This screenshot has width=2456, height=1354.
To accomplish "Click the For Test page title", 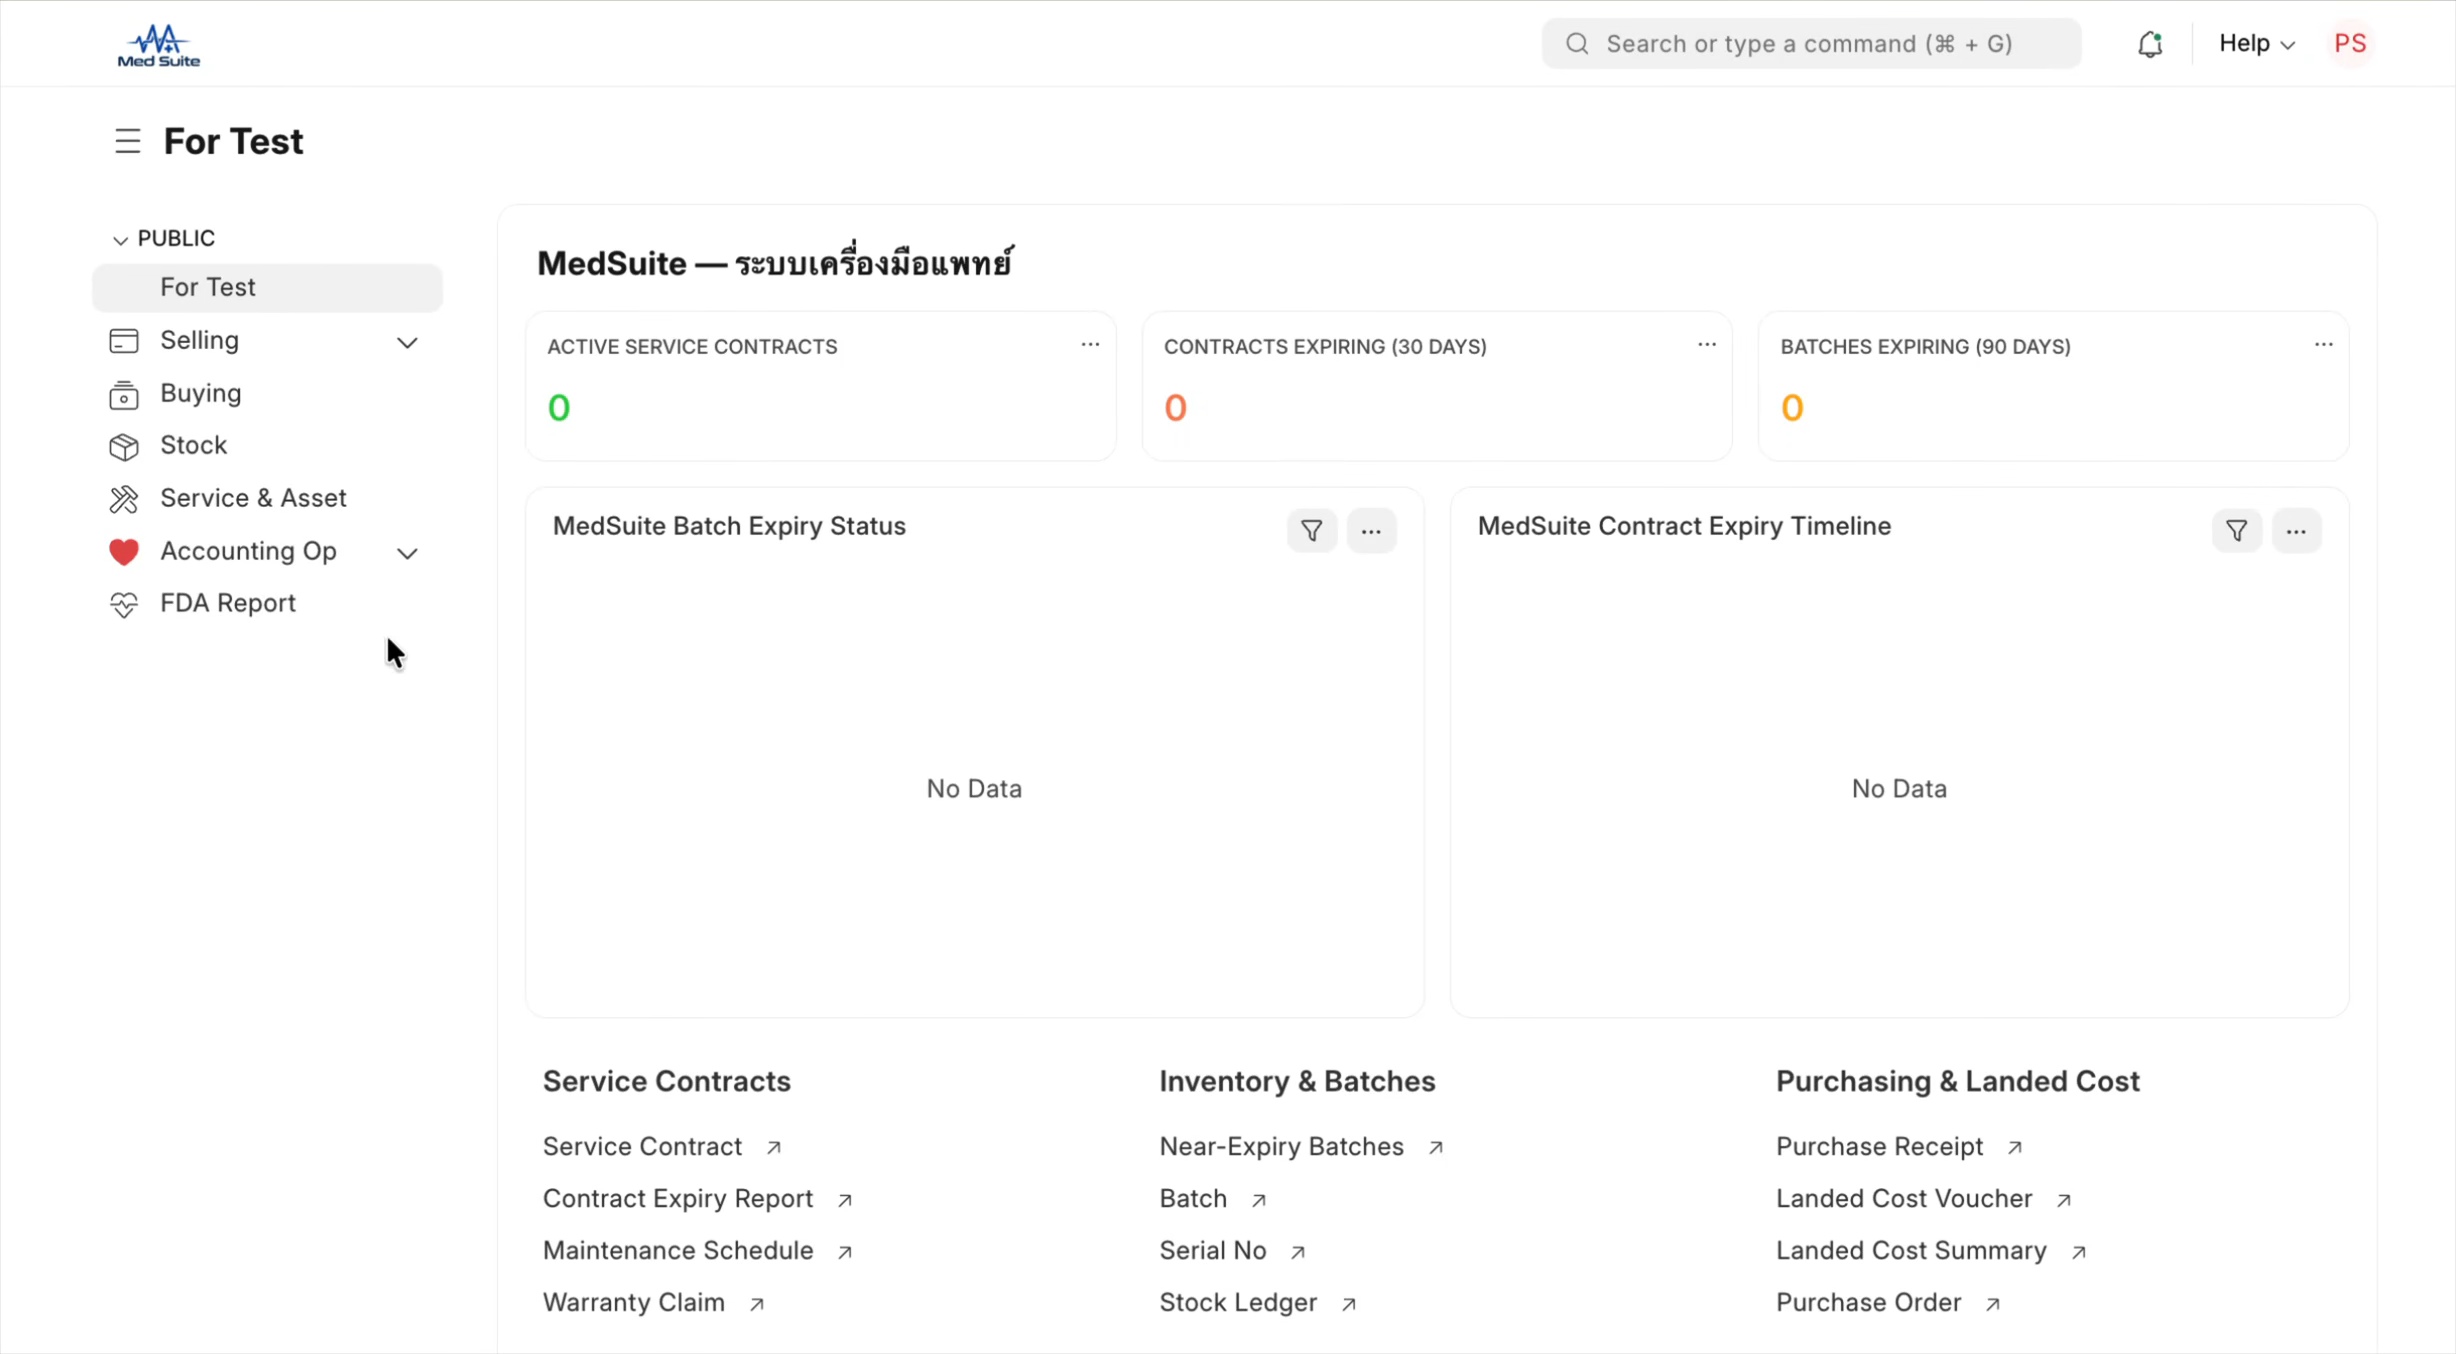I will 233,141.
